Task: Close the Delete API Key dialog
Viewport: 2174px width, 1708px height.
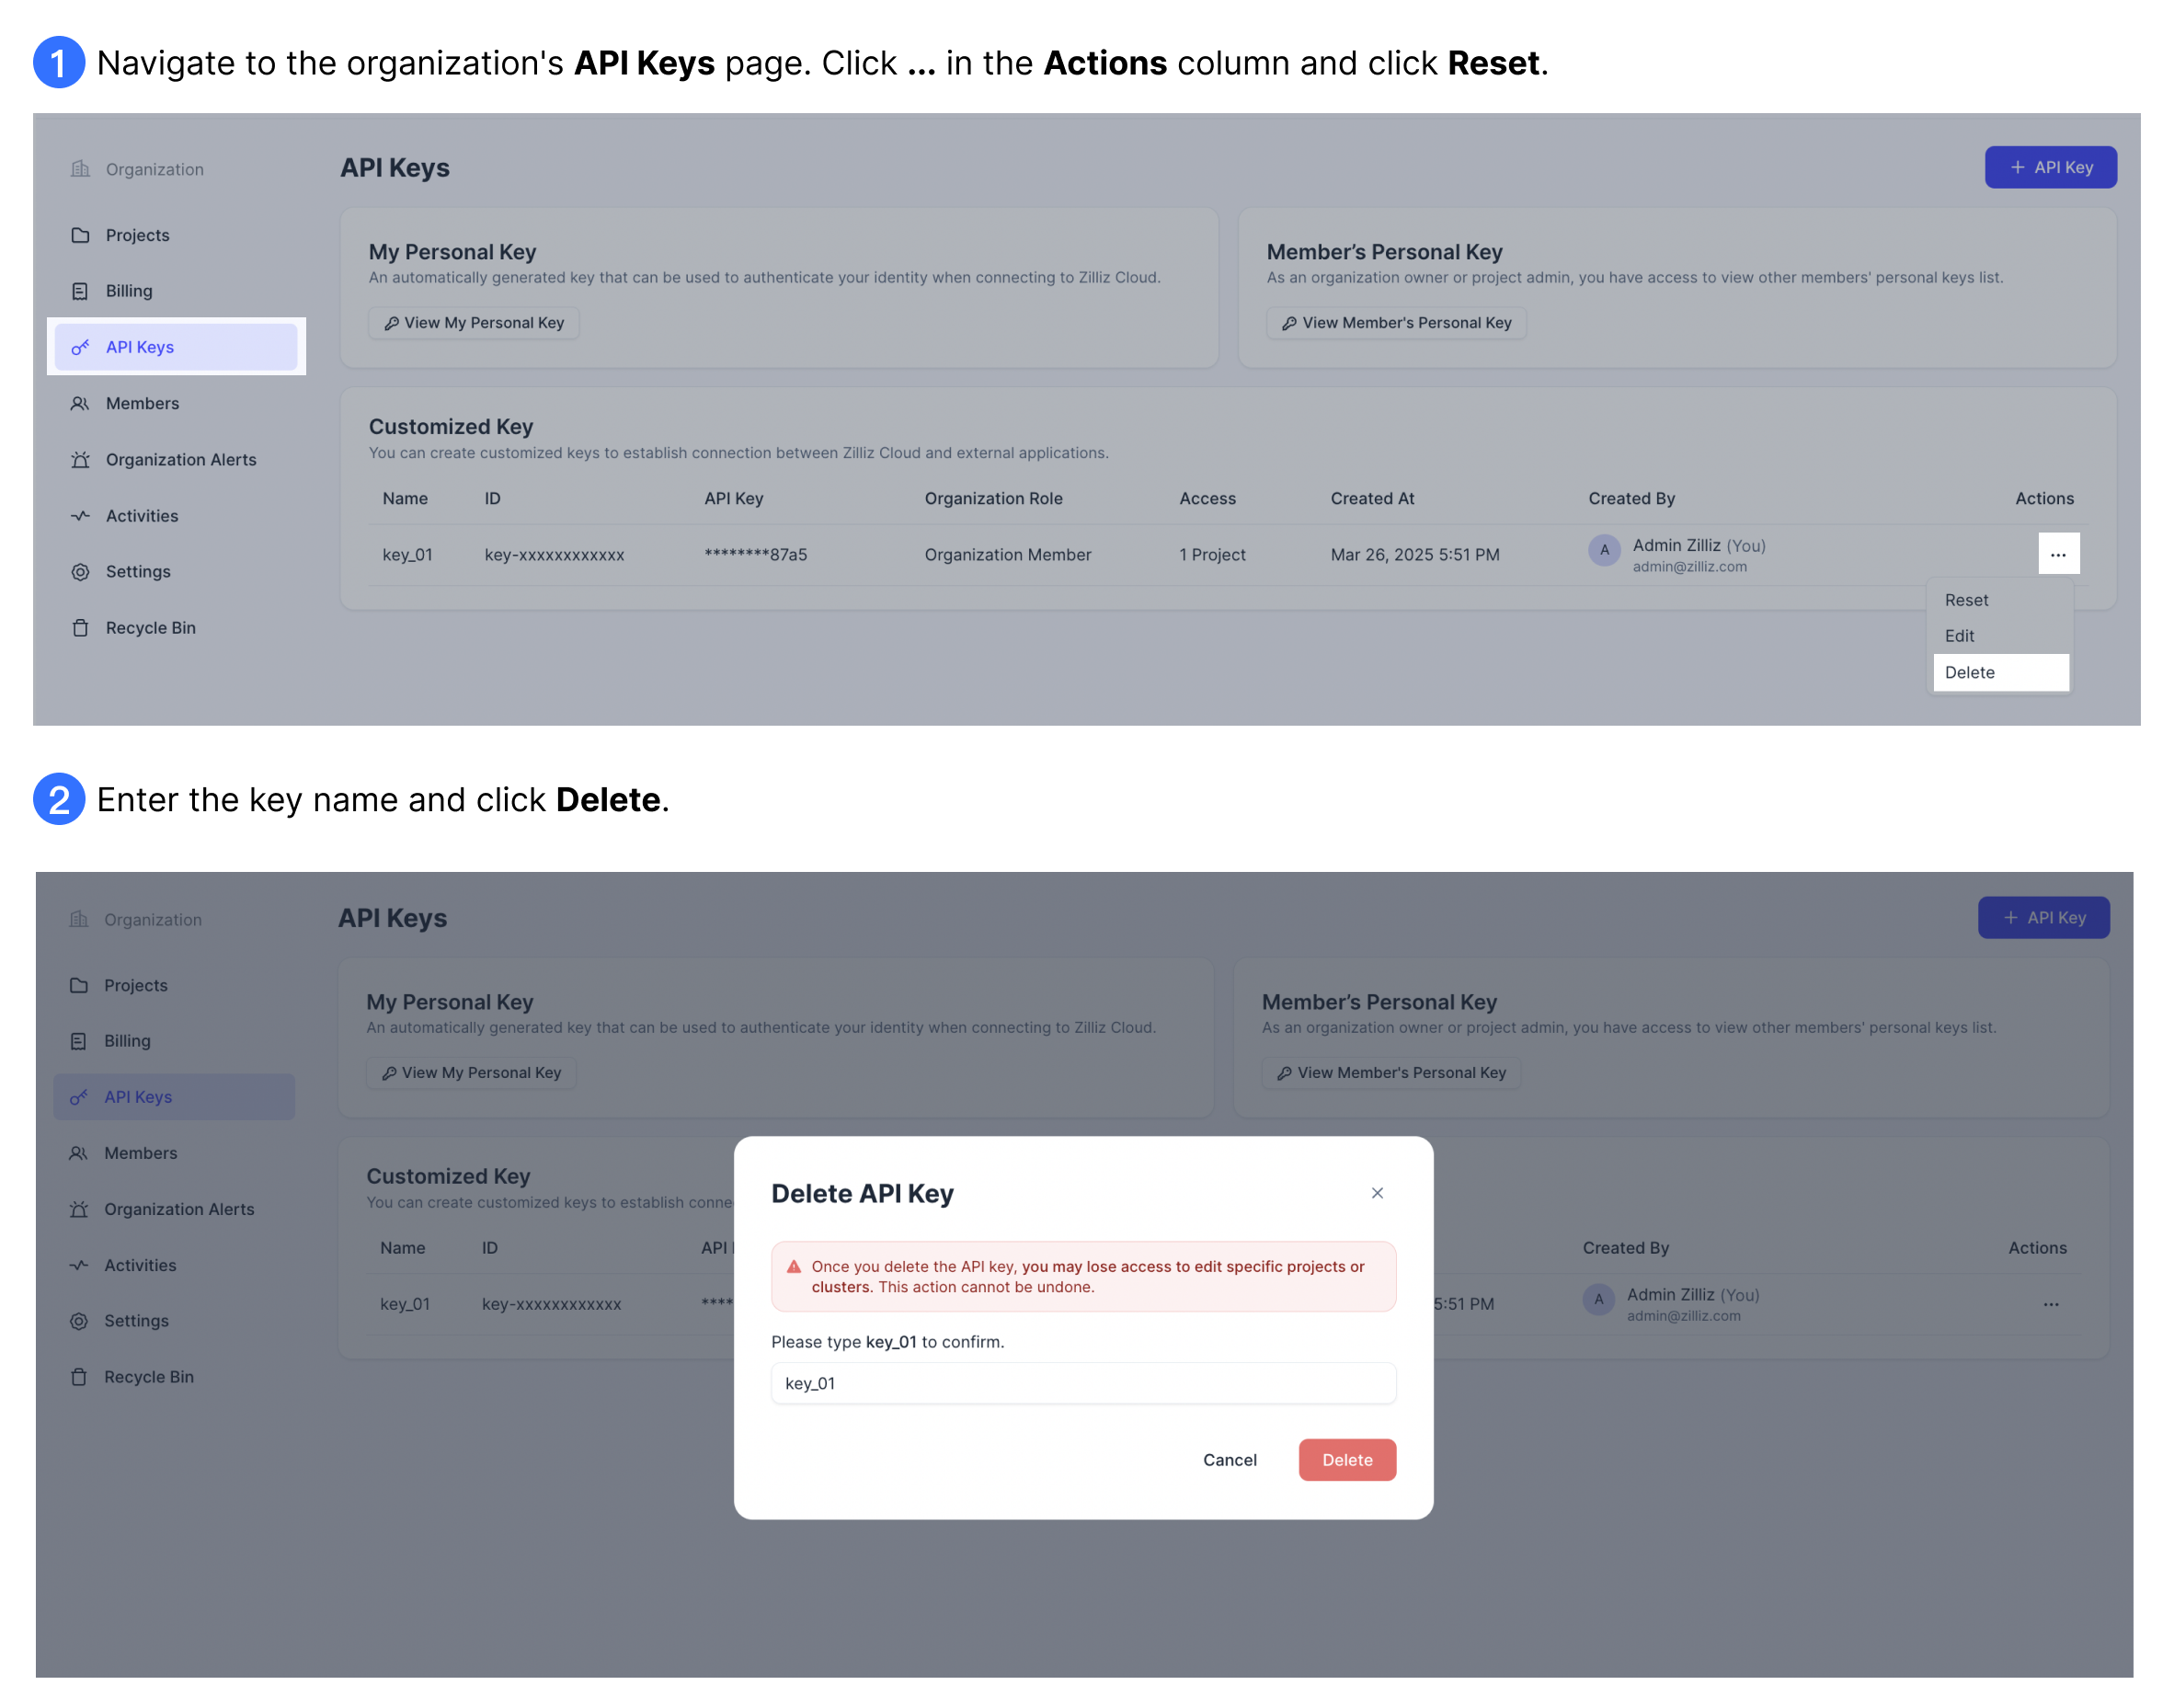Action: [1377, 1192]
